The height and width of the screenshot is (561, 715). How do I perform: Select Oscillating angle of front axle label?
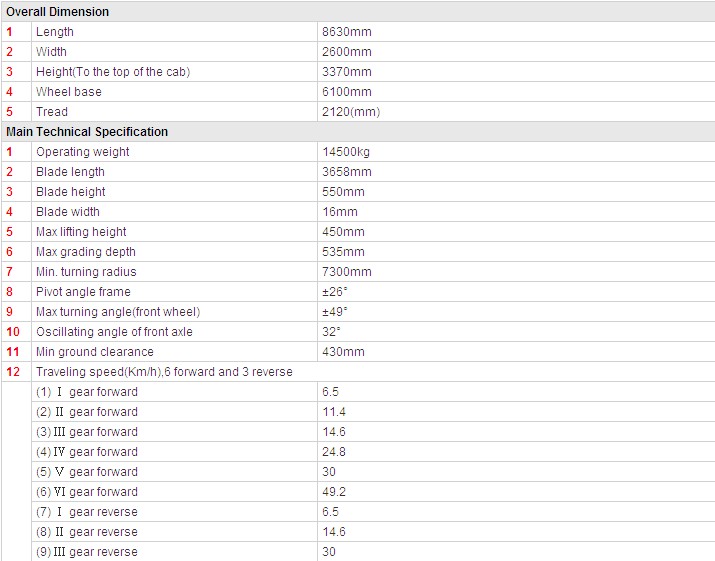click(114, 332)
